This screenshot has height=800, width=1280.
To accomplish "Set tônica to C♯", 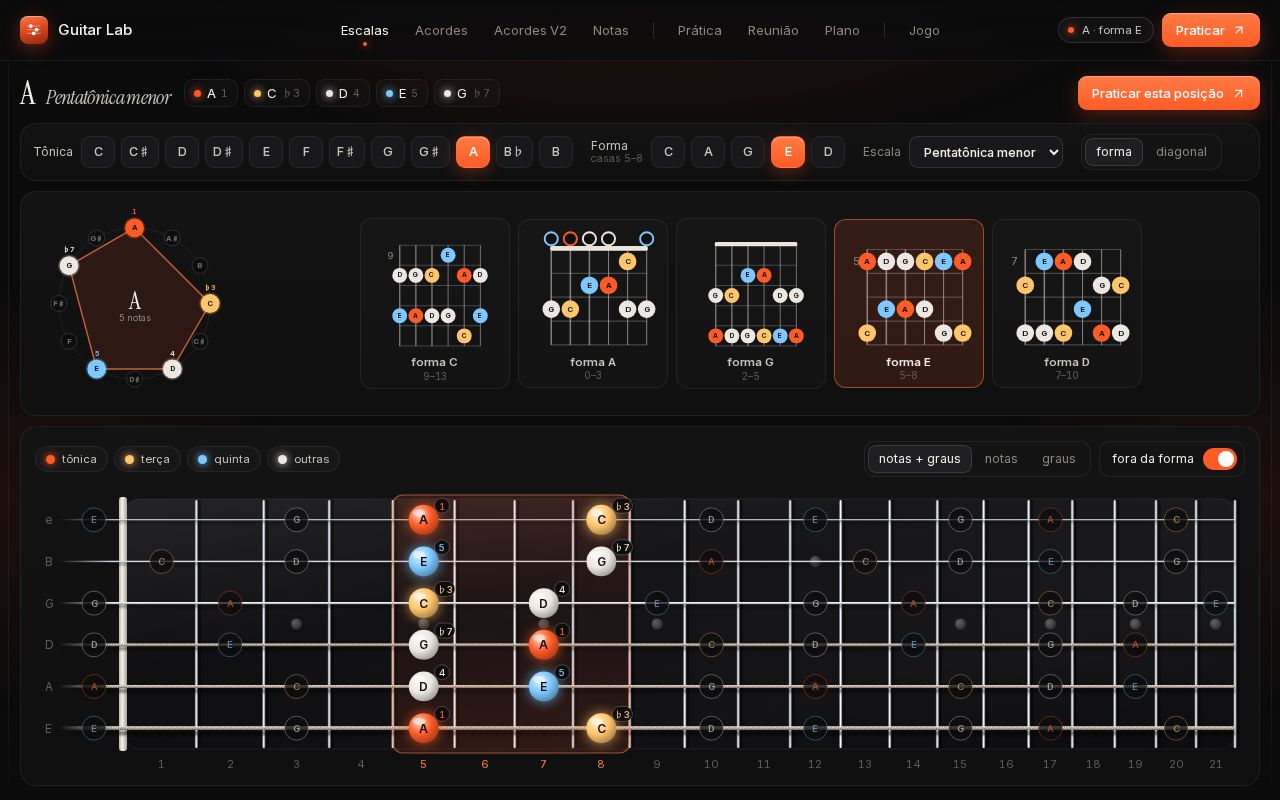I will coord(140,152).
